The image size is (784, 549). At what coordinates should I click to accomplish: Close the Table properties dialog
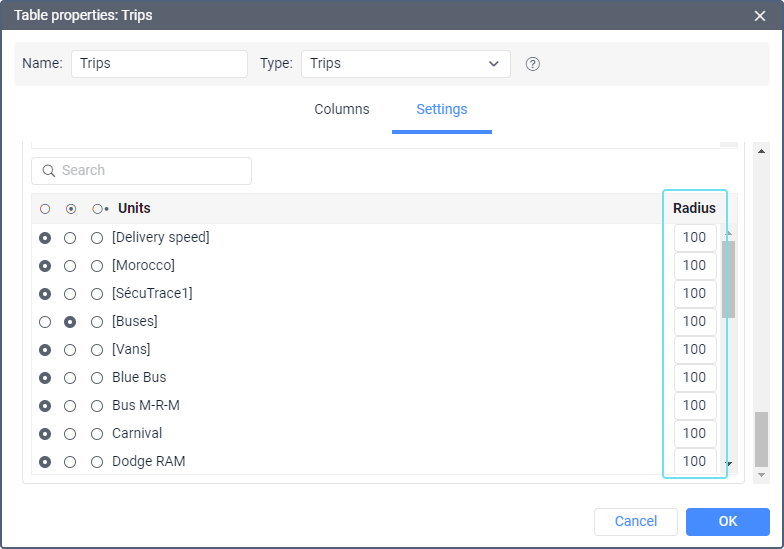click(760, 16)
